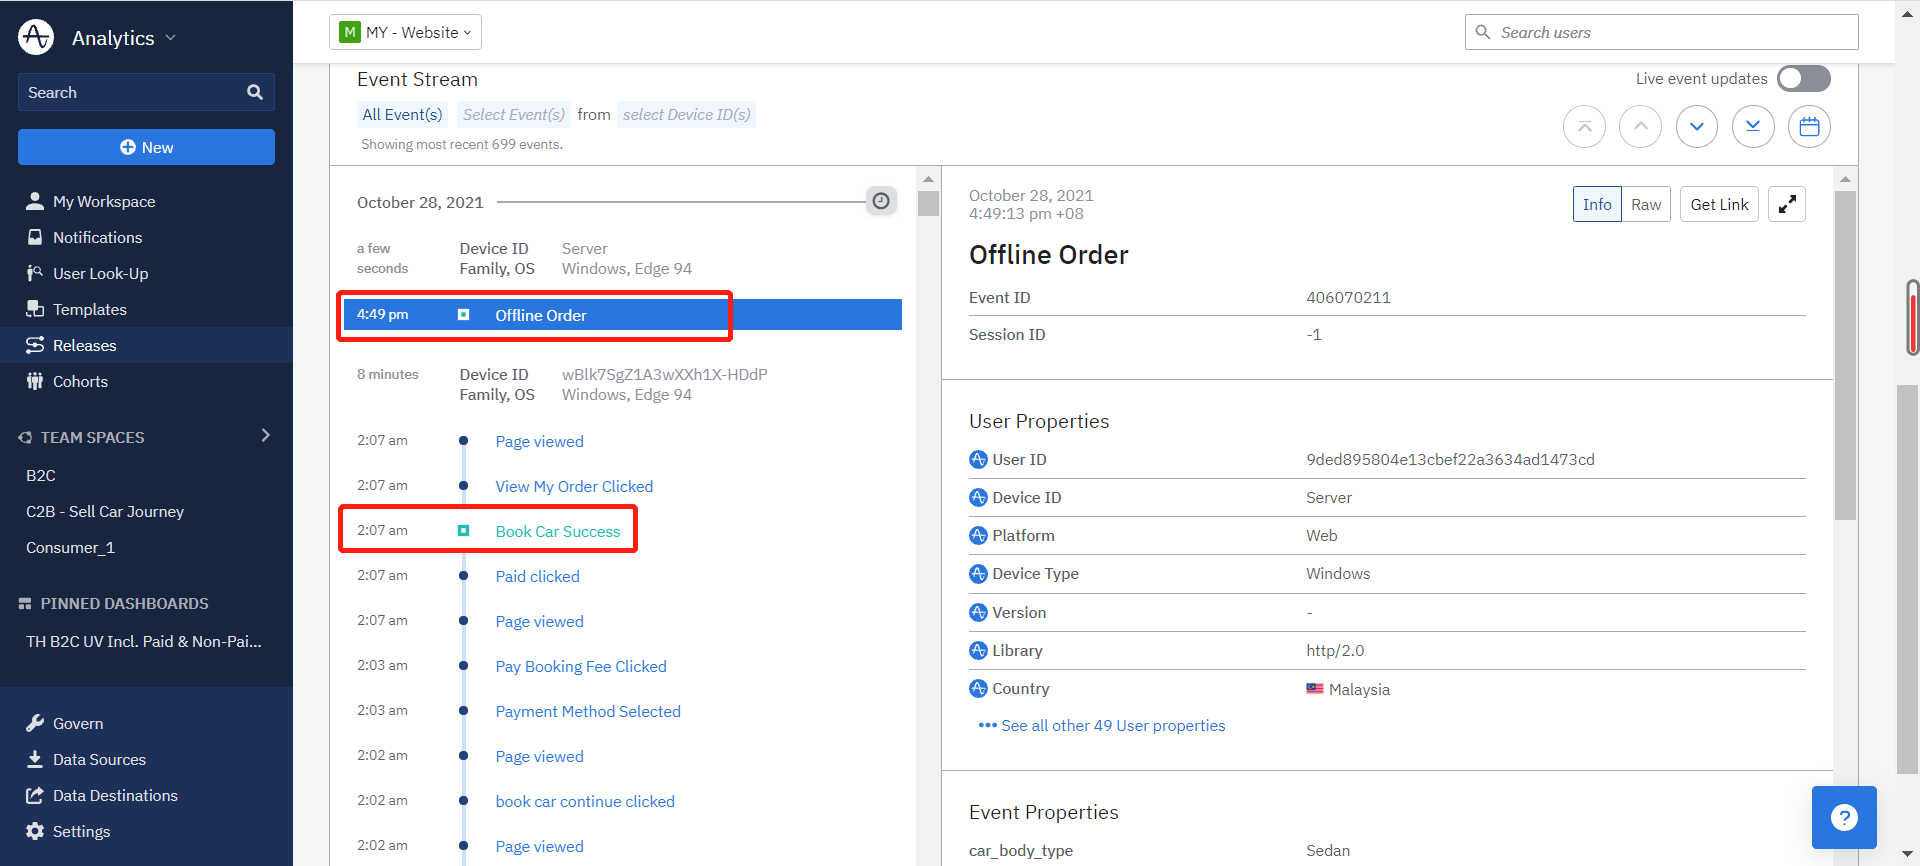Open C2B - Sell Car Journey space
Viewport: 1920px width, 866px height.
click(x=105, y=511)
